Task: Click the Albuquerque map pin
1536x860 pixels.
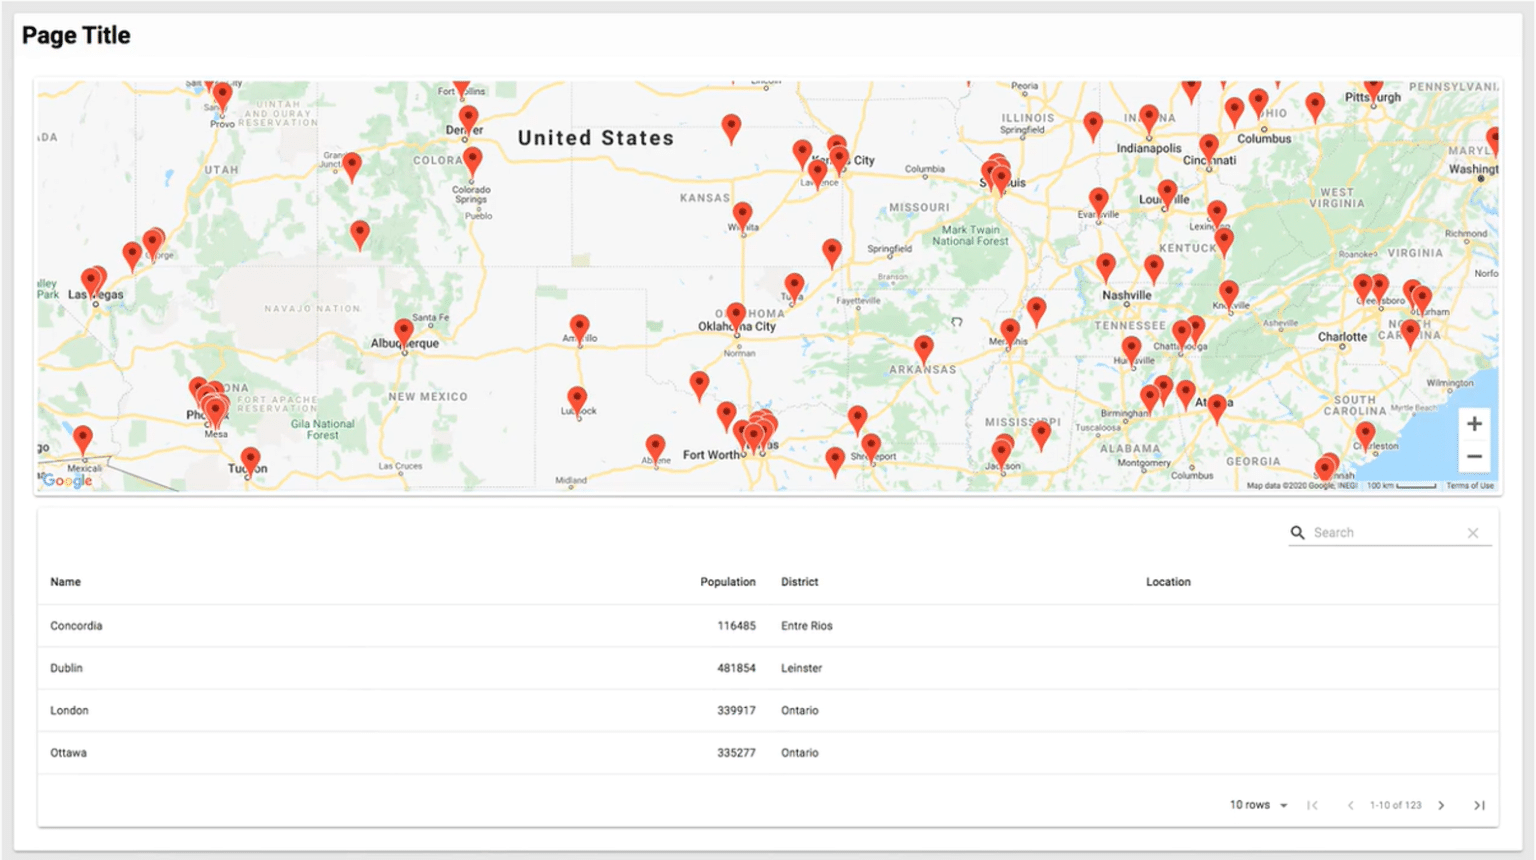Action: [x=404, y=331]
